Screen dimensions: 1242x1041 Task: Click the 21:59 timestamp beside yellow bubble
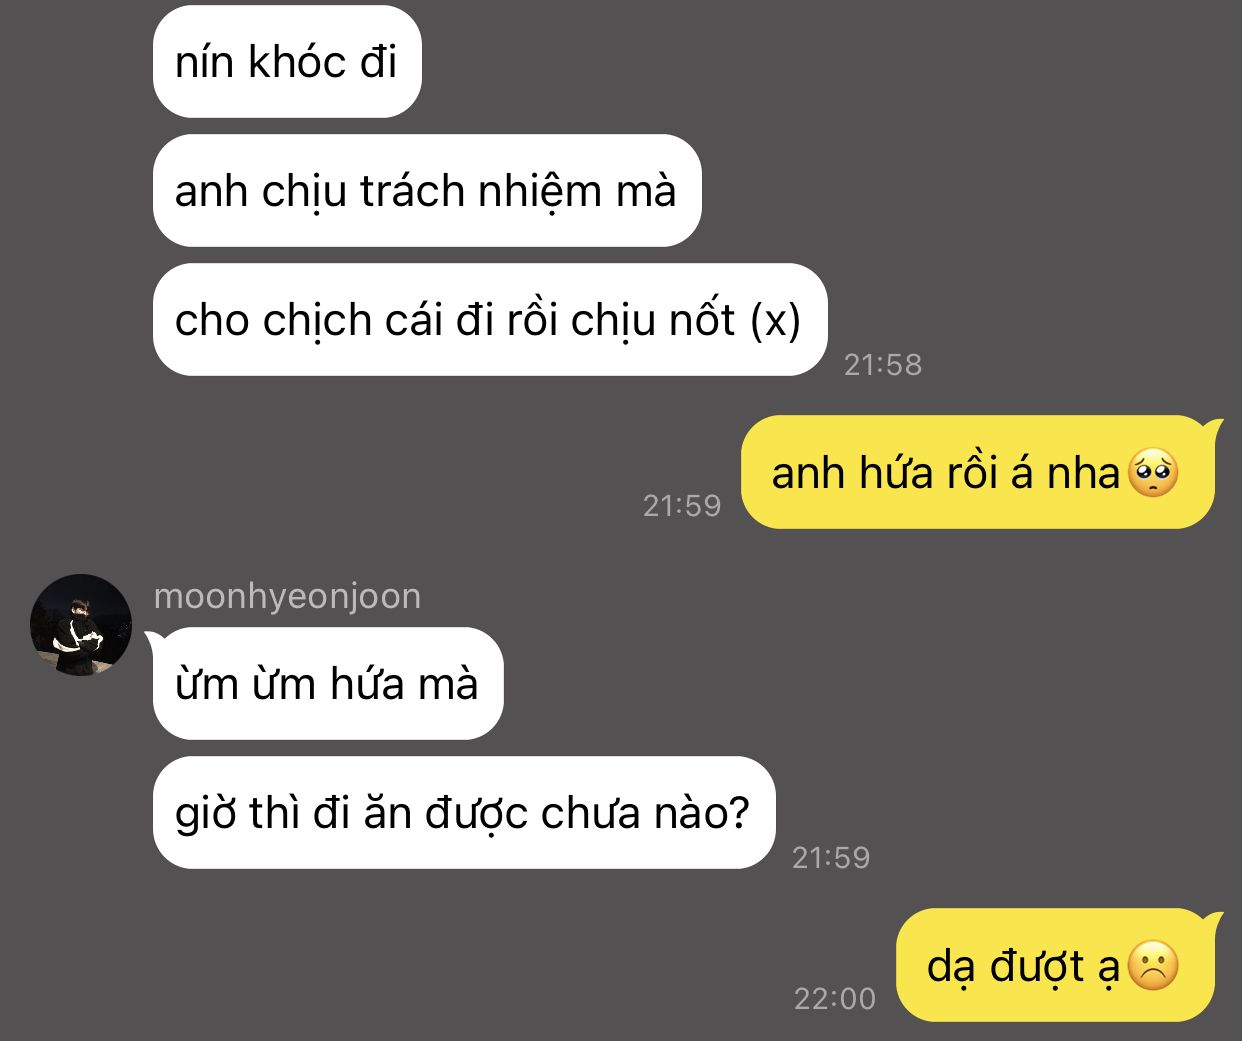(x=682, y=506)
